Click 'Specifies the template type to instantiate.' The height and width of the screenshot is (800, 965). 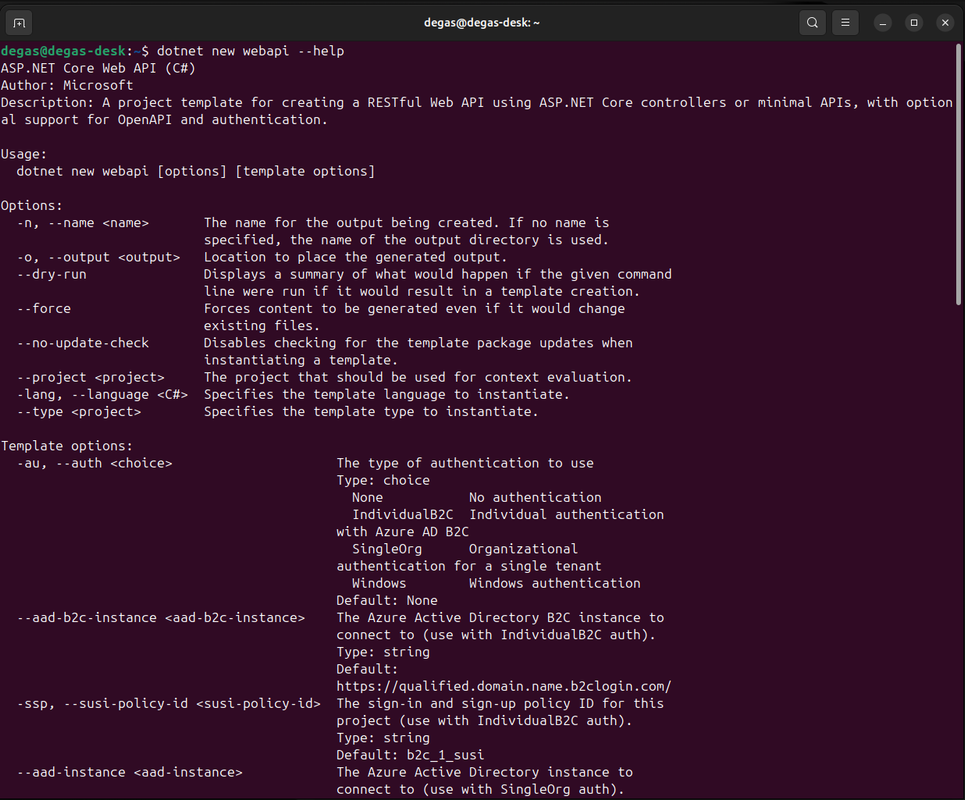click(x=371, y=412)
